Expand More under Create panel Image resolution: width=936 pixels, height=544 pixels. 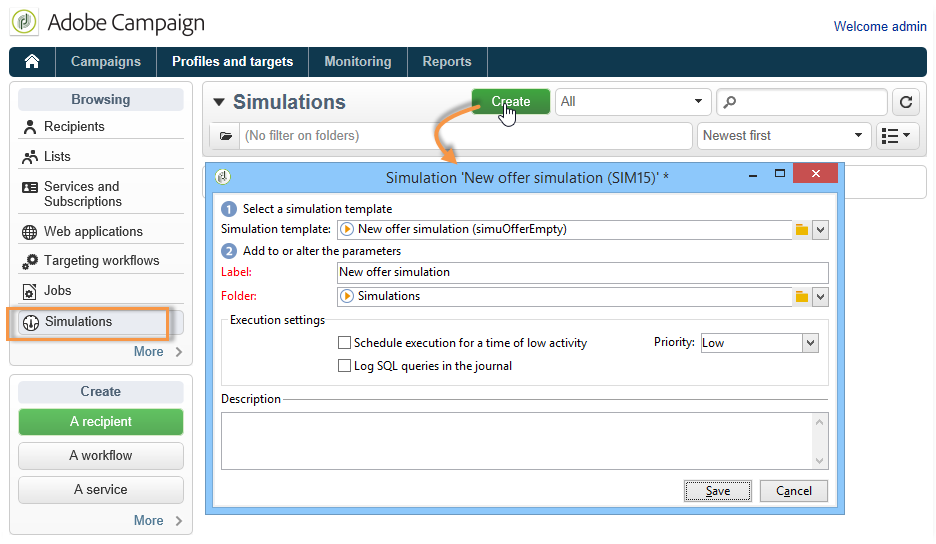coord(158,521)
